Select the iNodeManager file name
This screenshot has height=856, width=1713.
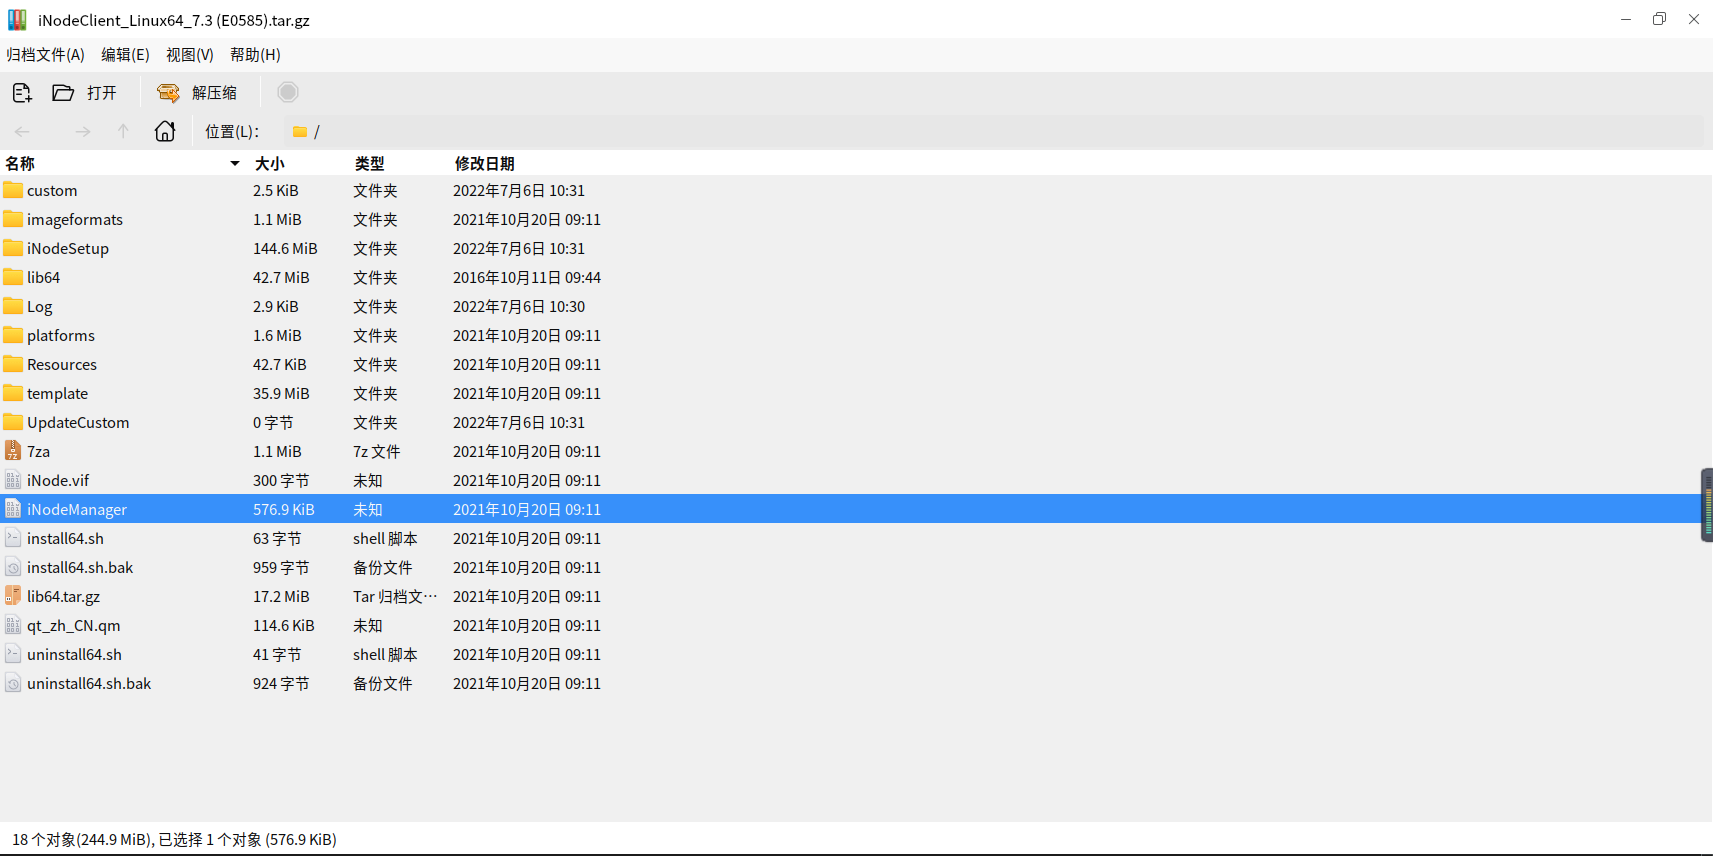77,509
